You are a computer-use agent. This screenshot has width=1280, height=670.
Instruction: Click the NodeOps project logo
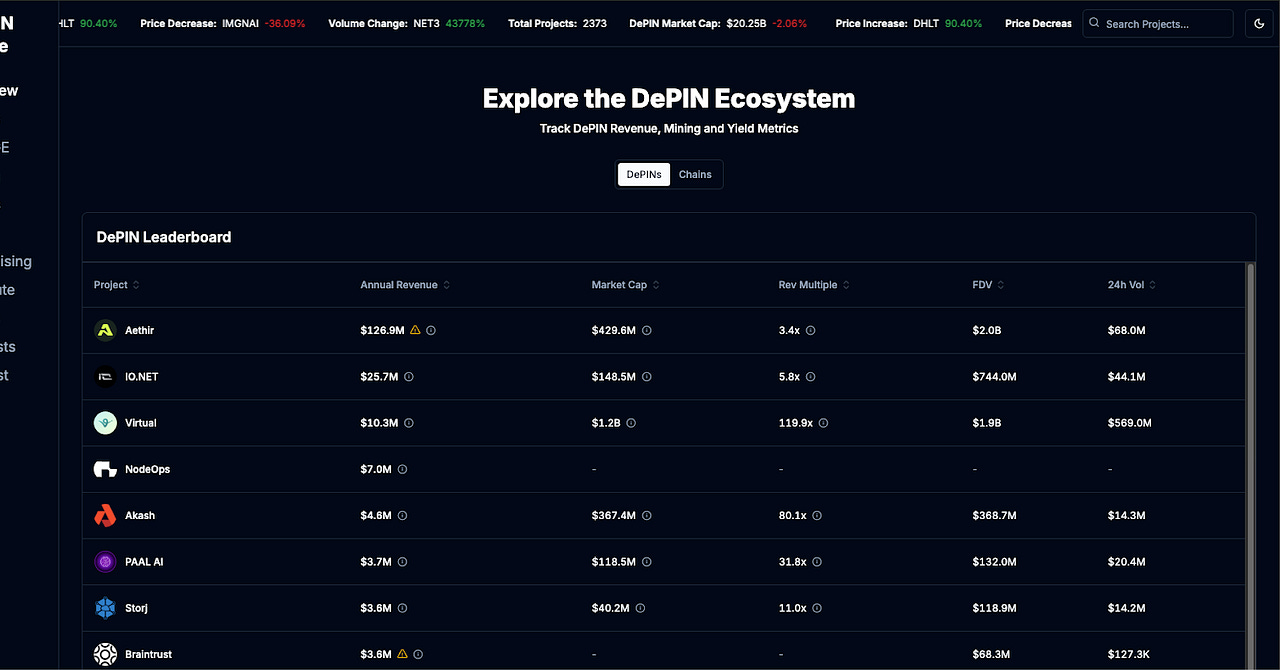point(105,469)
